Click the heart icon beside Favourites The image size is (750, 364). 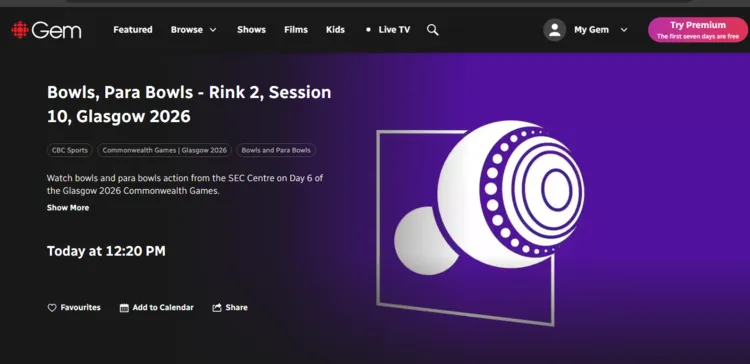pos(52,308)
